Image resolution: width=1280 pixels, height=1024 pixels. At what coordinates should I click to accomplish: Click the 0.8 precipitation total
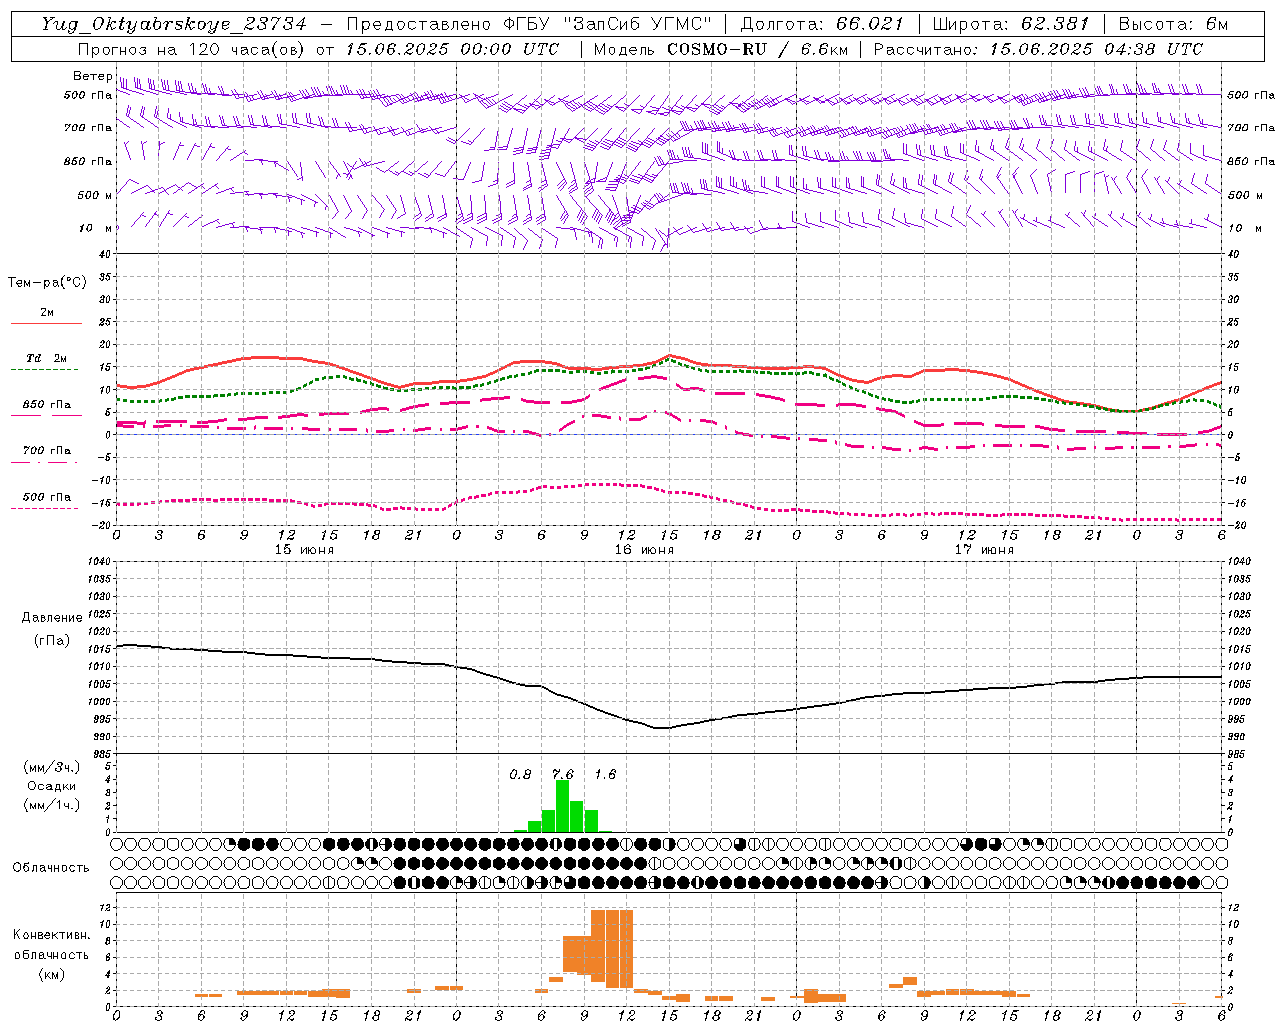pos(520,774)
